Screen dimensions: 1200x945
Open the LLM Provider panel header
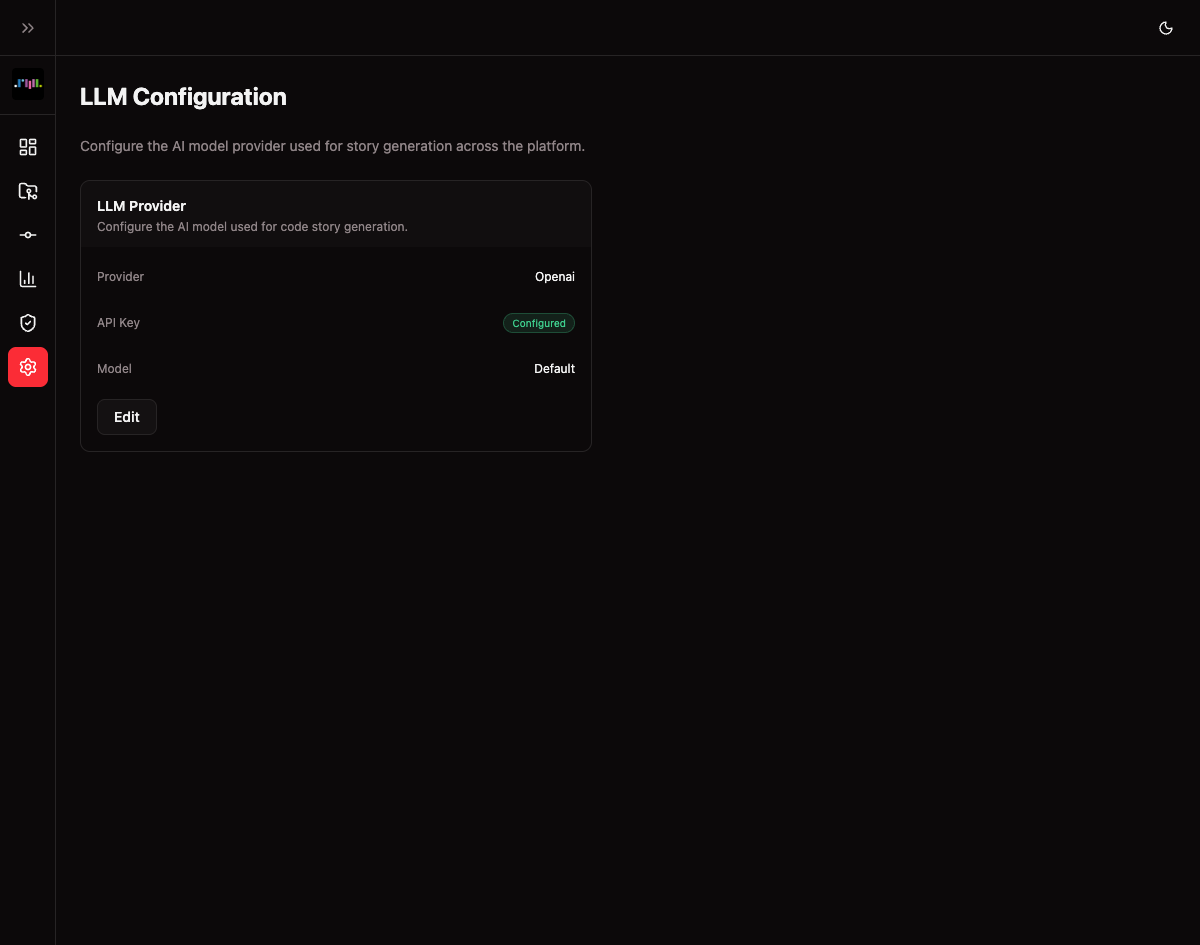coord(141,205)
